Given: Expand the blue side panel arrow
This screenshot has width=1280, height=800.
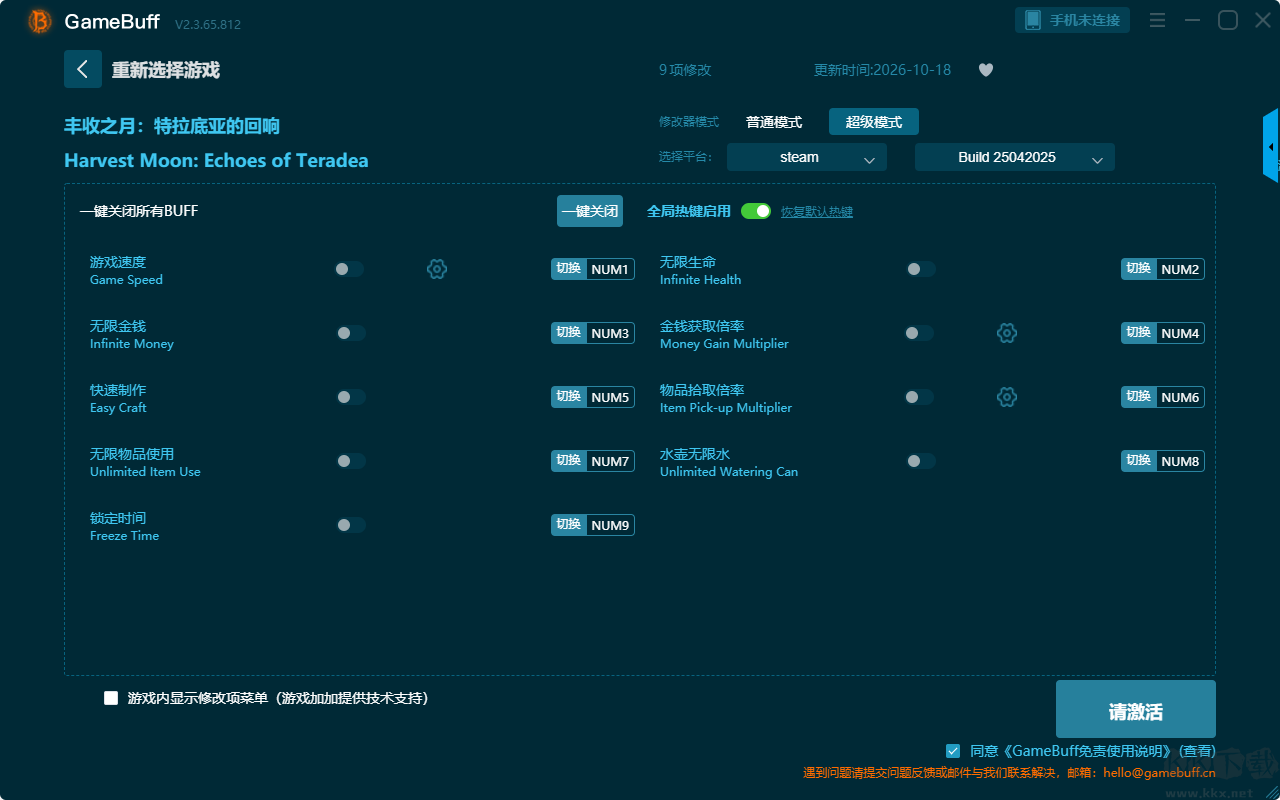Looking at the screenshot, I should [x=1271, y=146].
